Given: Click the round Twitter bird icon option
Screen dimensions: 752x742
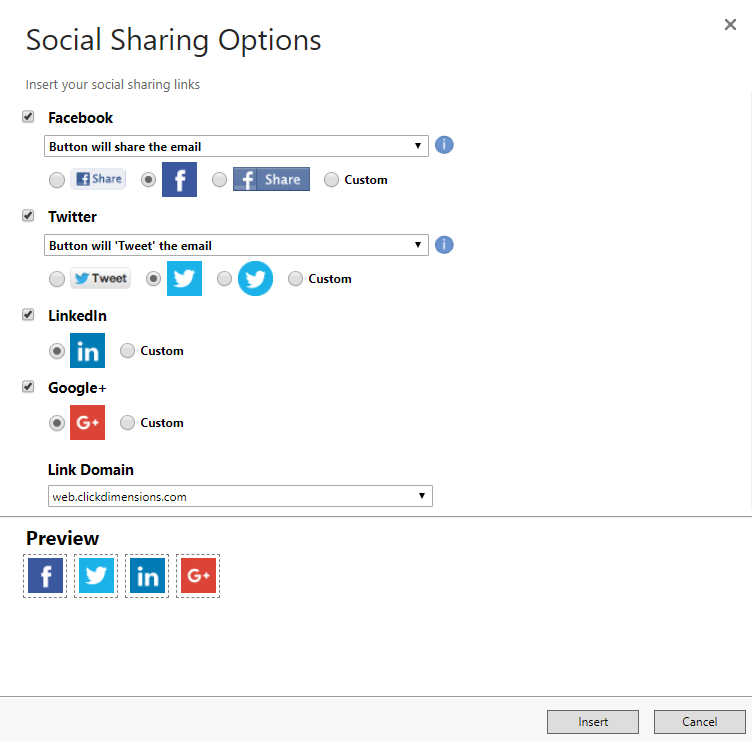Looking at the screenshot, I should 256,279.
